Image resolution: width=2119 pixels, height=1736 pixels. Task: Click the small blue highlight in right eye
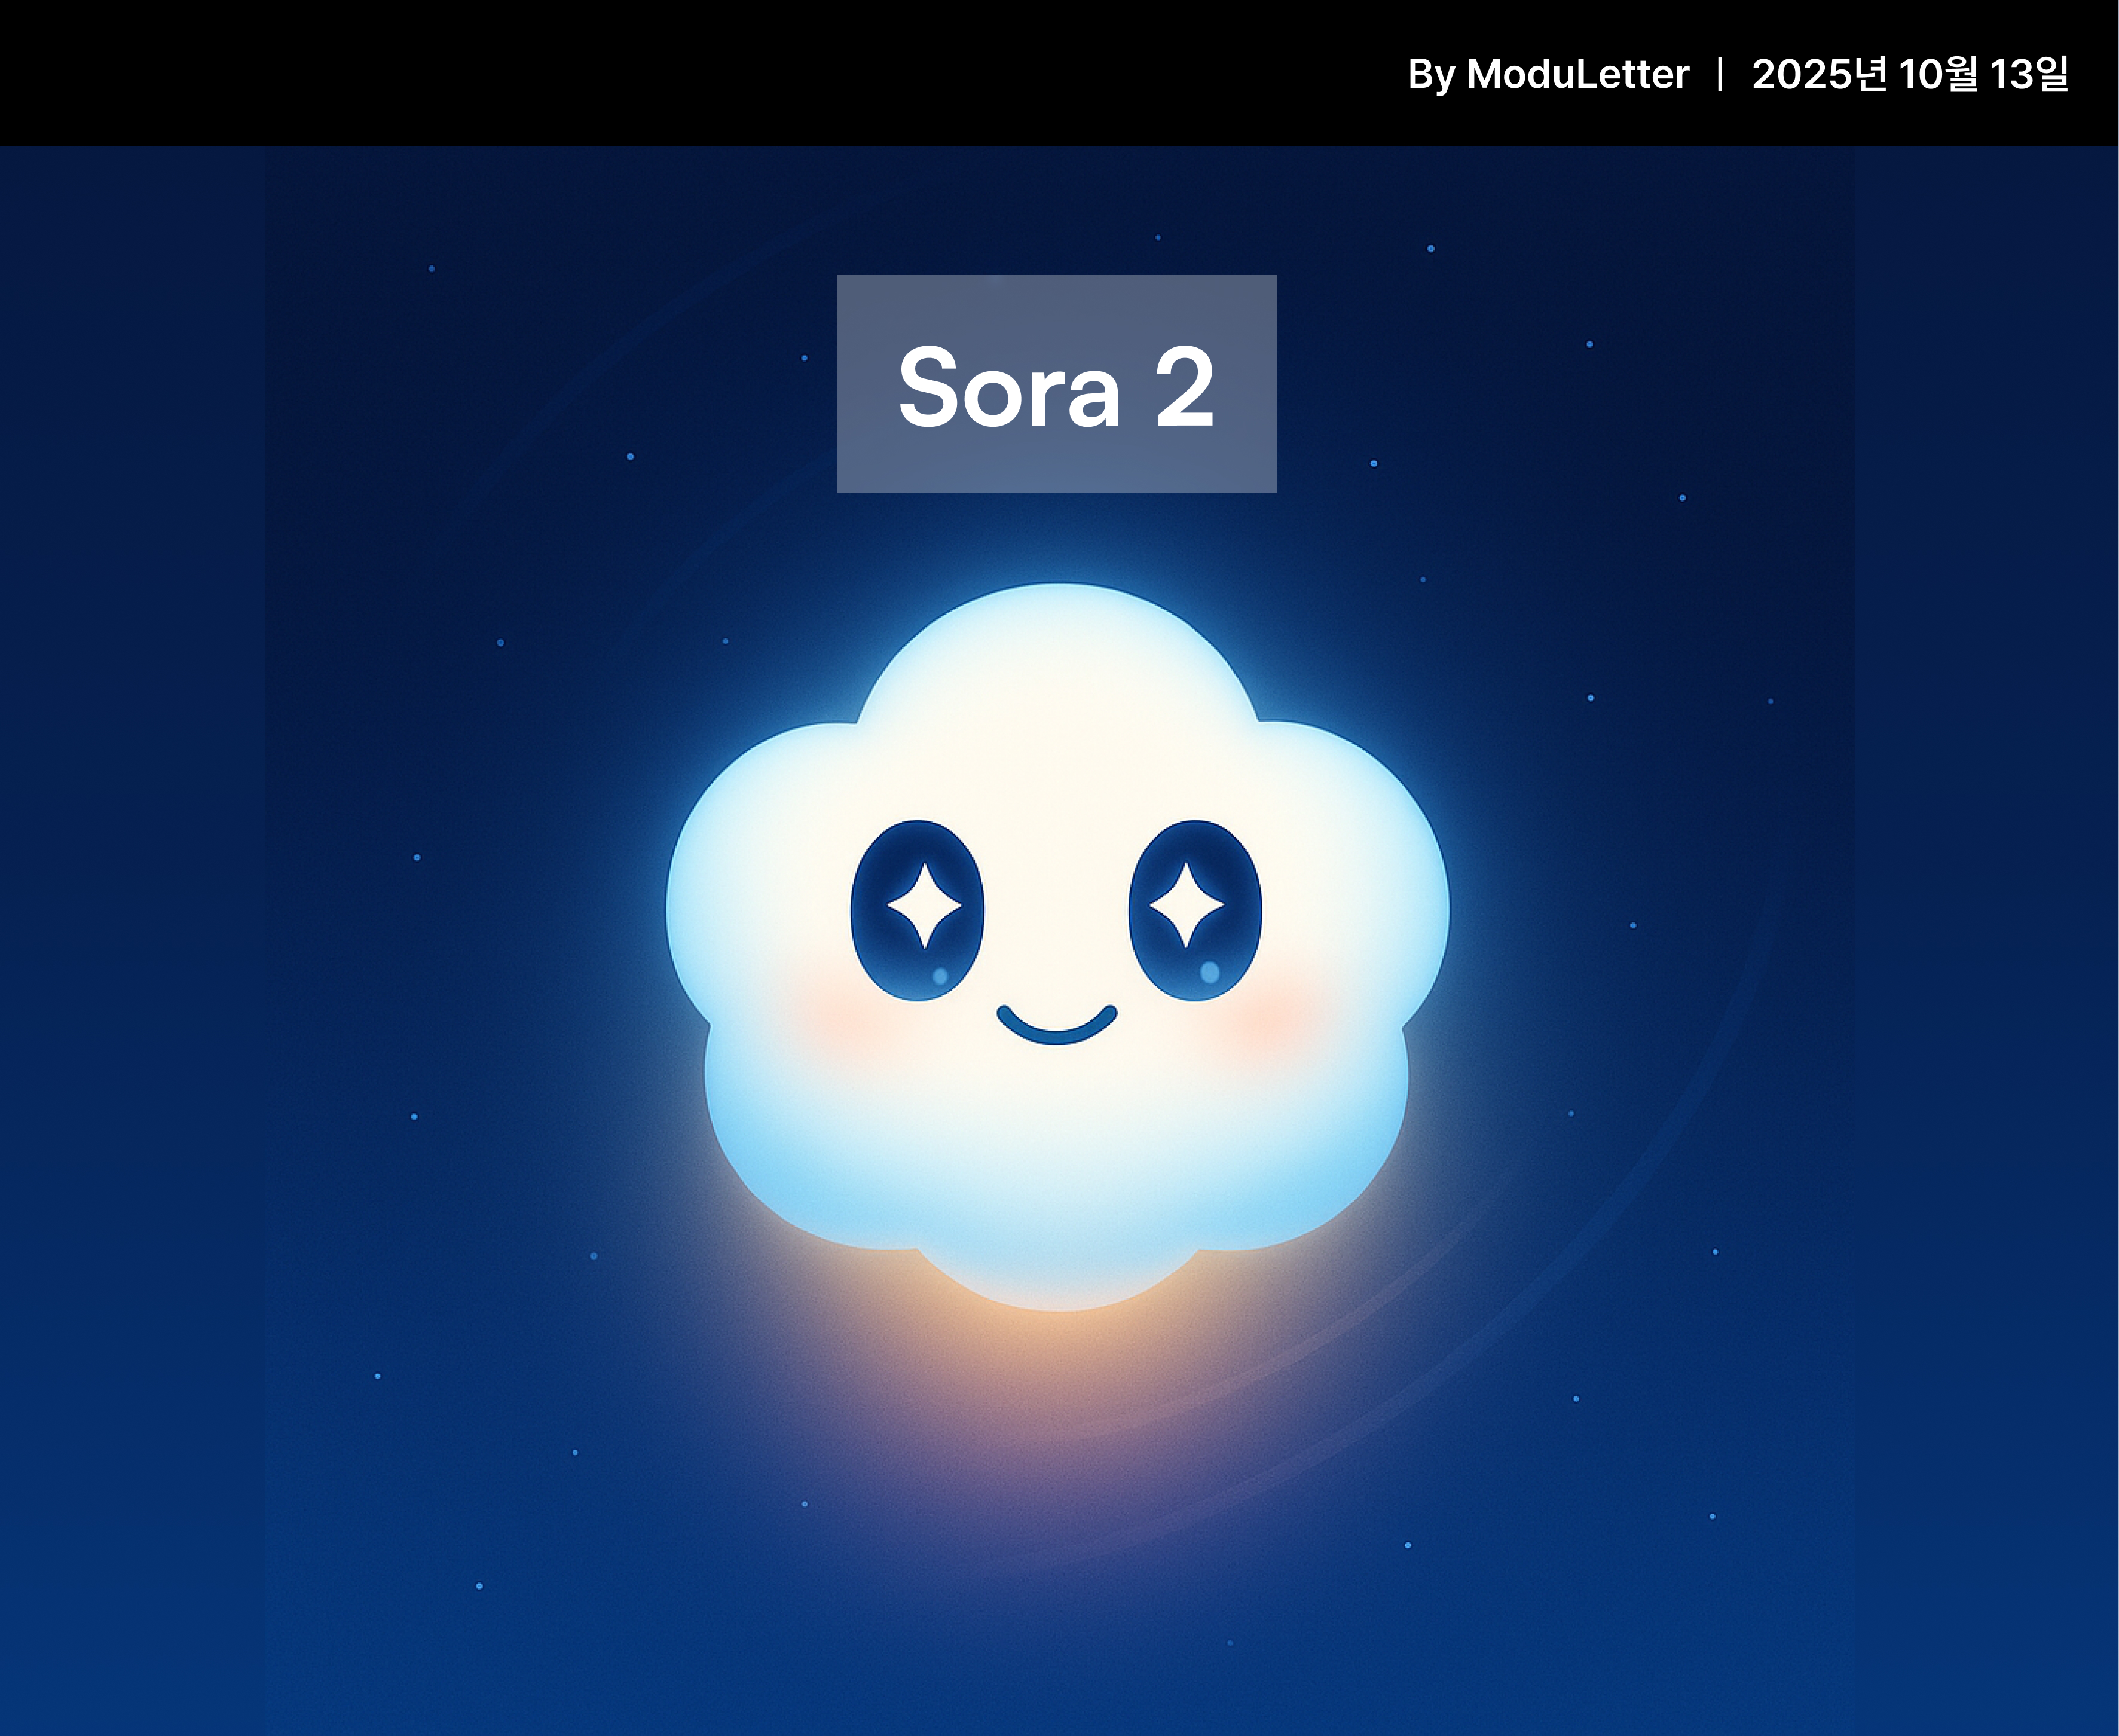pos(1209,971)
